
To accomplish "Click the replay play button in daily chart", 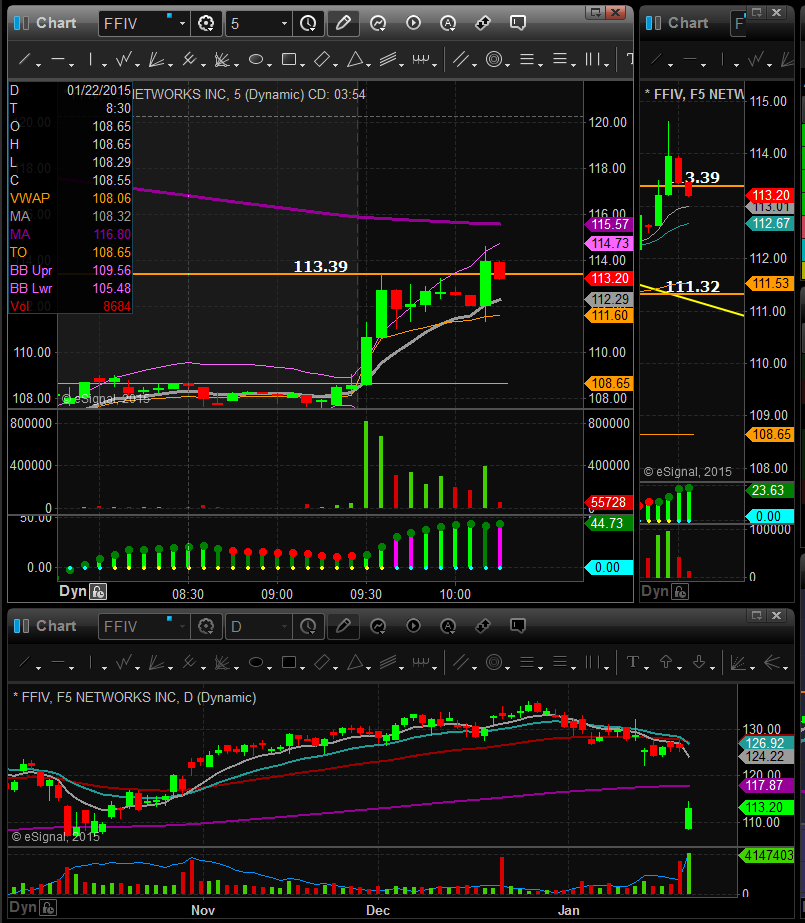I will click(414, 626).
